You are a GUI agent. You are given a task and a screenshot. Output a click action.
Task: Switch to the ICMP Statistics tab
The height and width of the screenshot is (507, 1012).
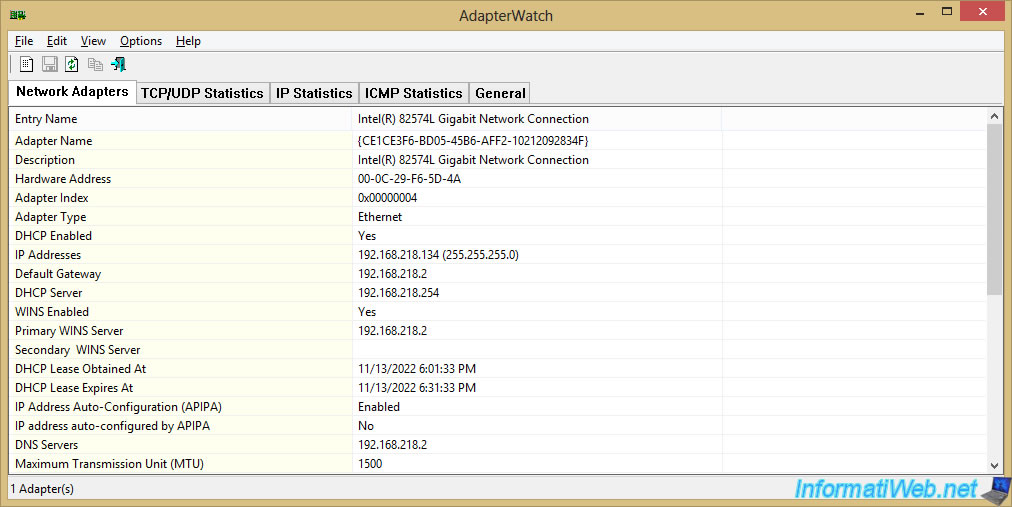point(413,93)
